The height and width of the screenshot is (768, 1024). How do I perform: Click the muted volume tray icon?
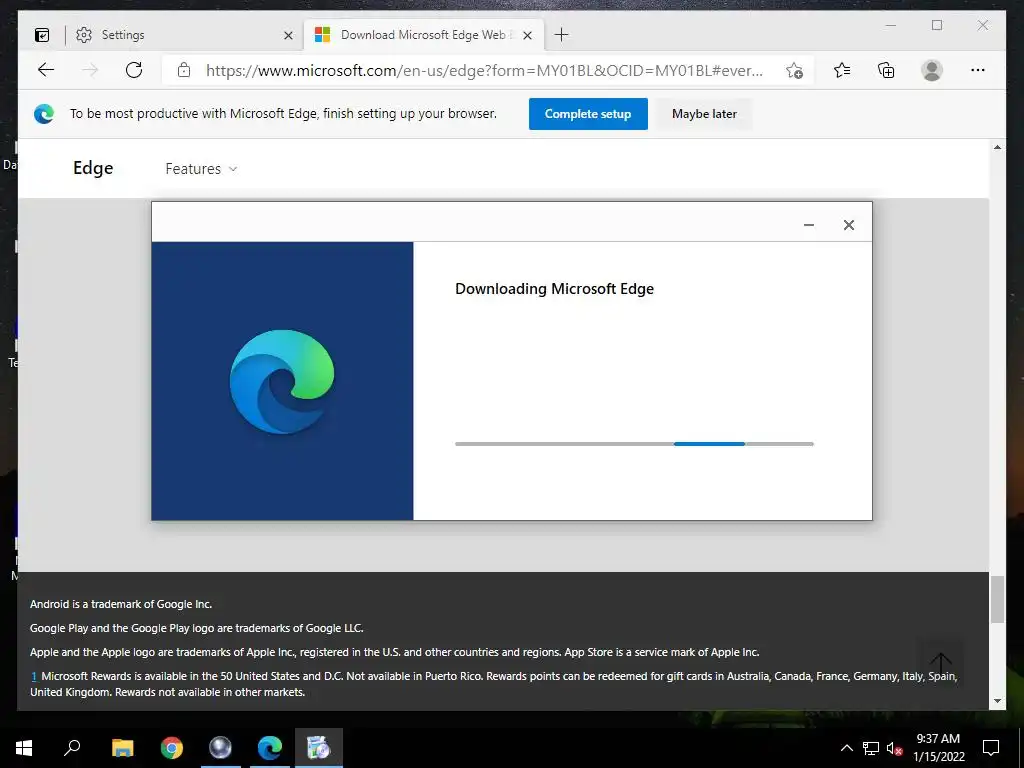coord(894,748)
